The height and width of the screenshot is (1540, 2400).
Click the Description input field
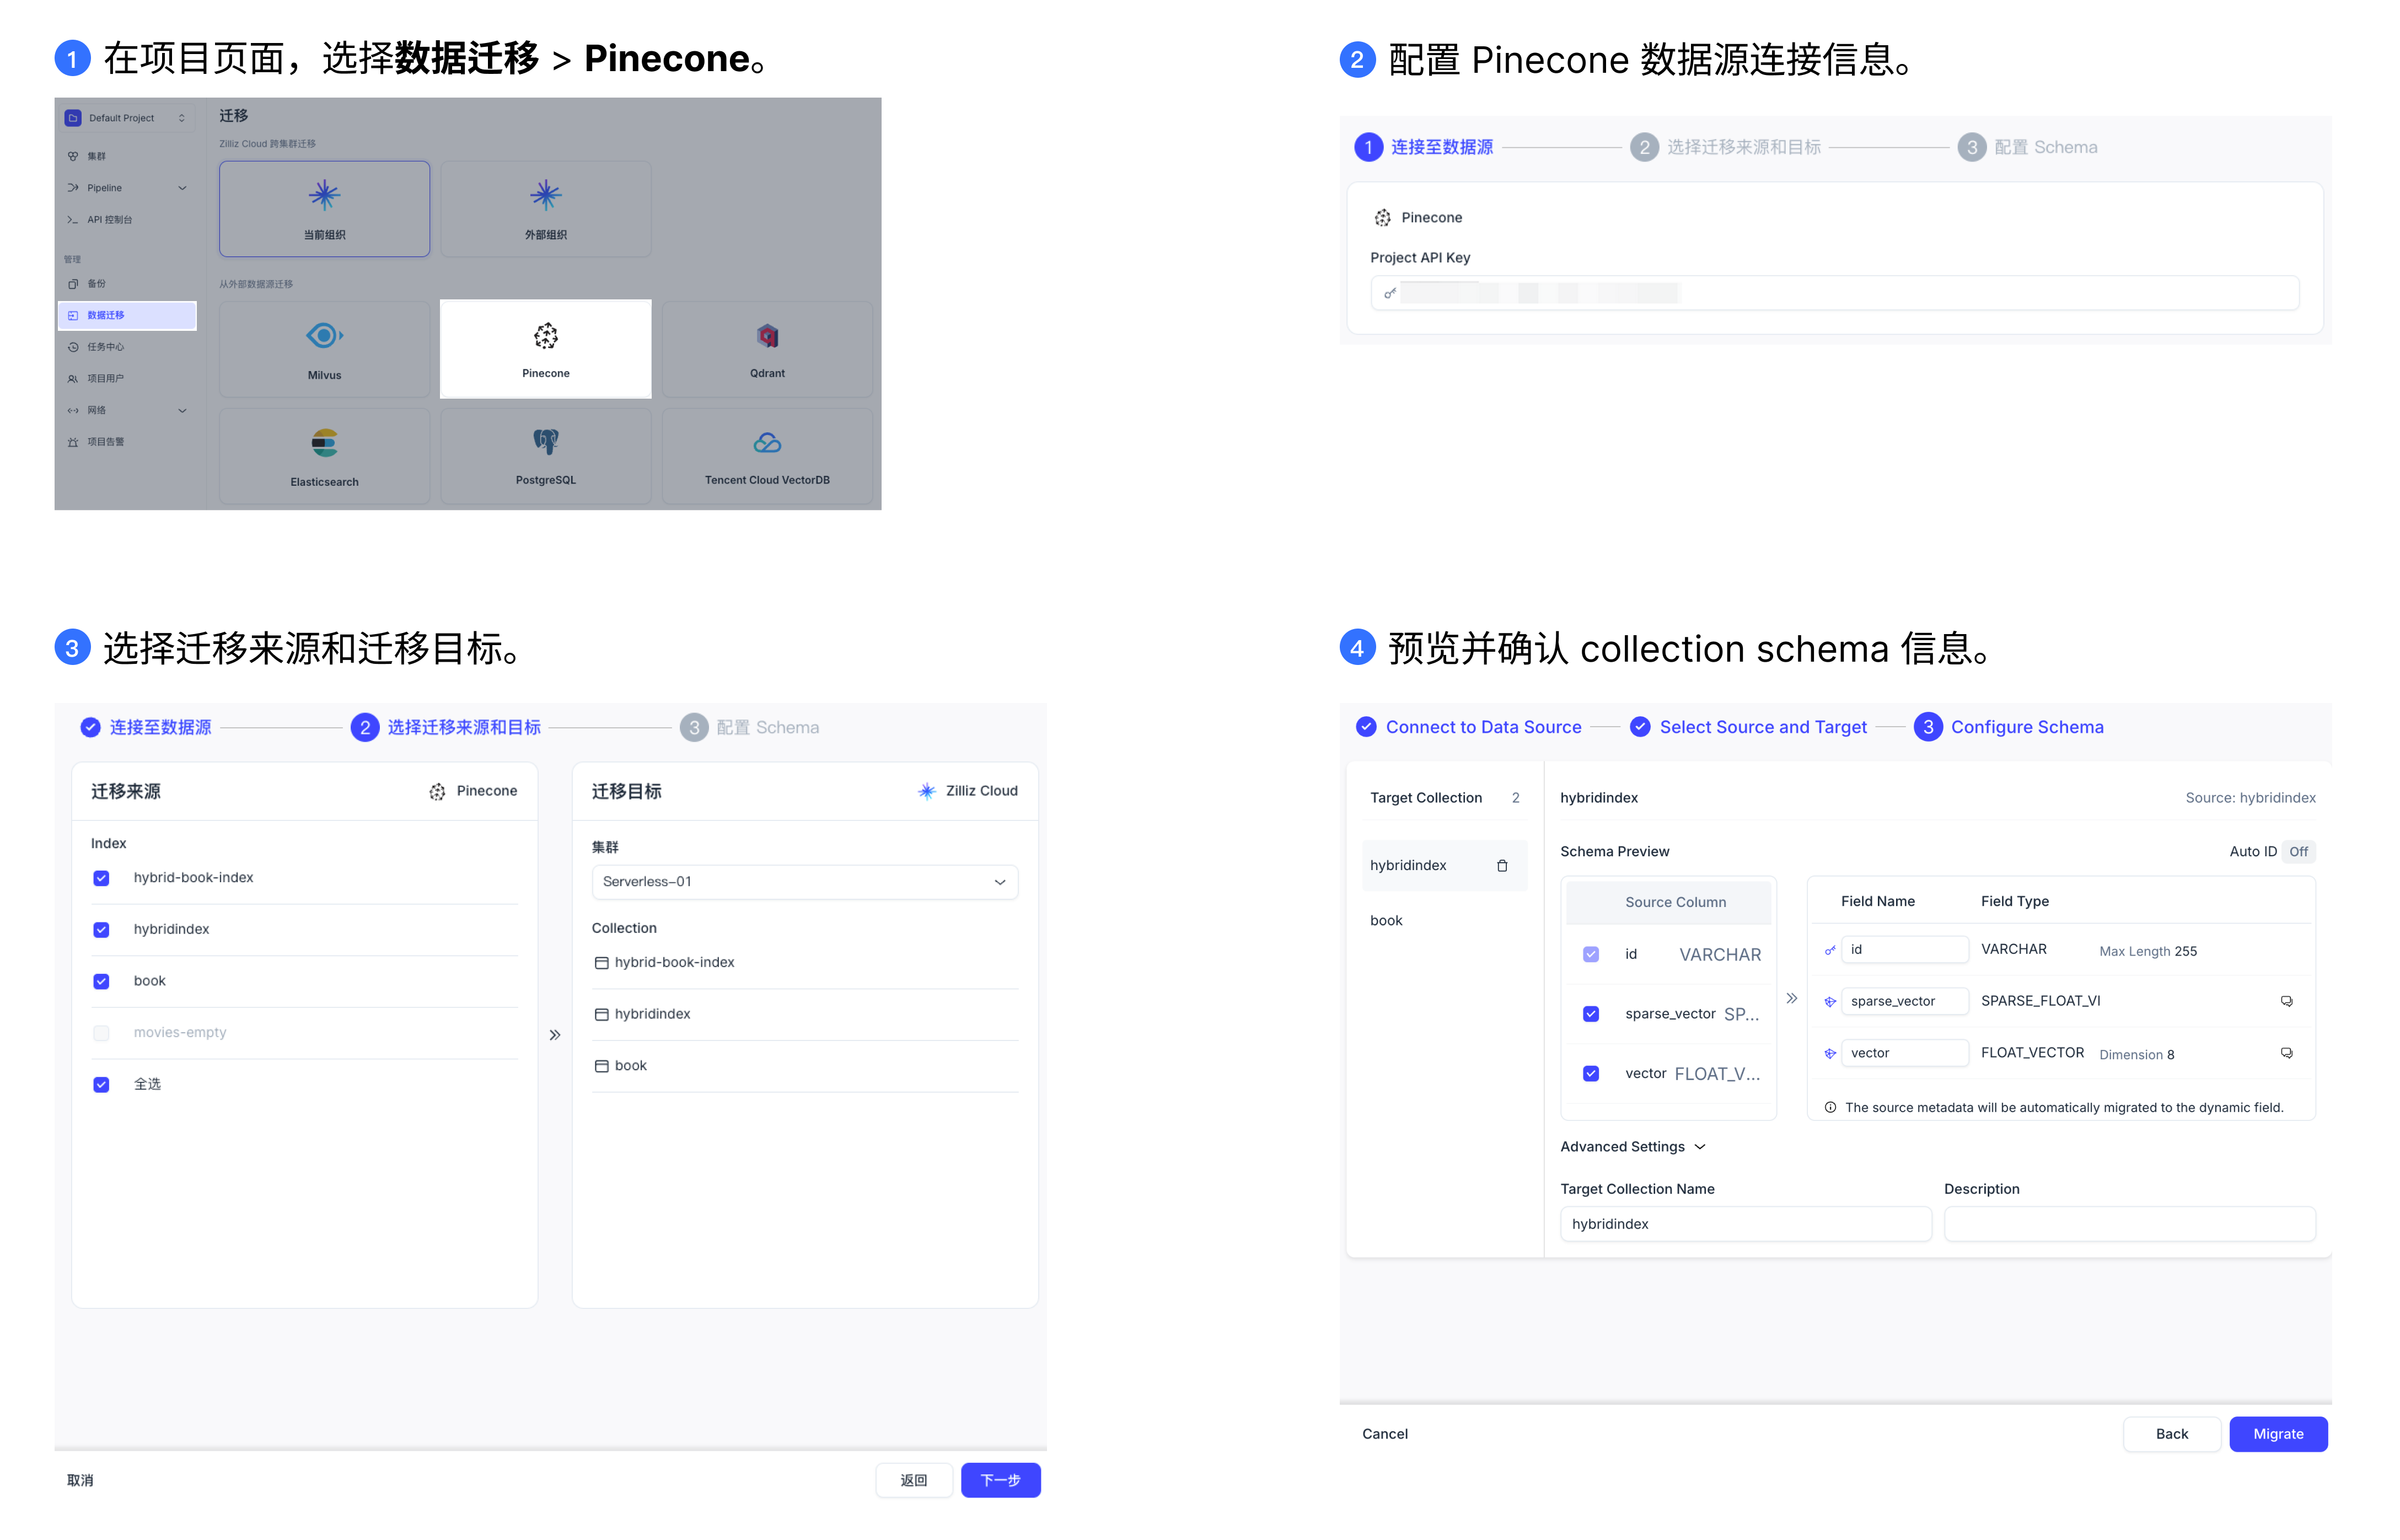click(x=2130, y=1224)
